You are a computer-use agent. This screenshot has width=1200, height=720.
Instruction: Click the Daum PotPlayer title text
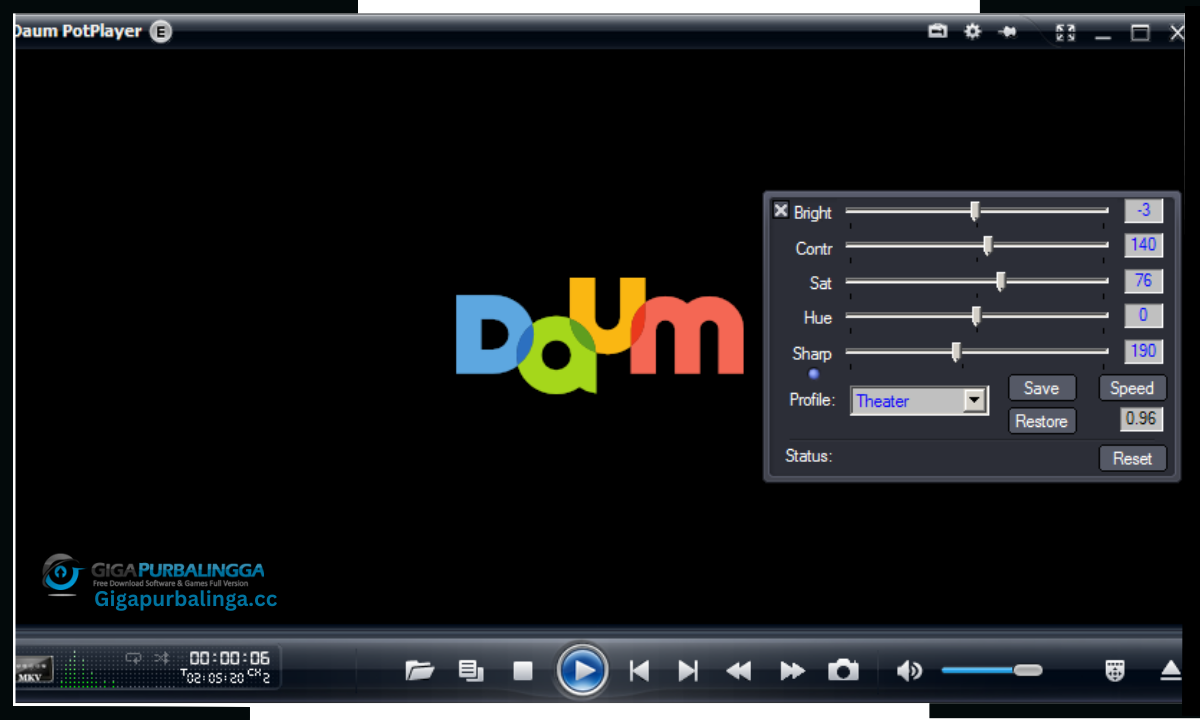(x=78, y=32)
